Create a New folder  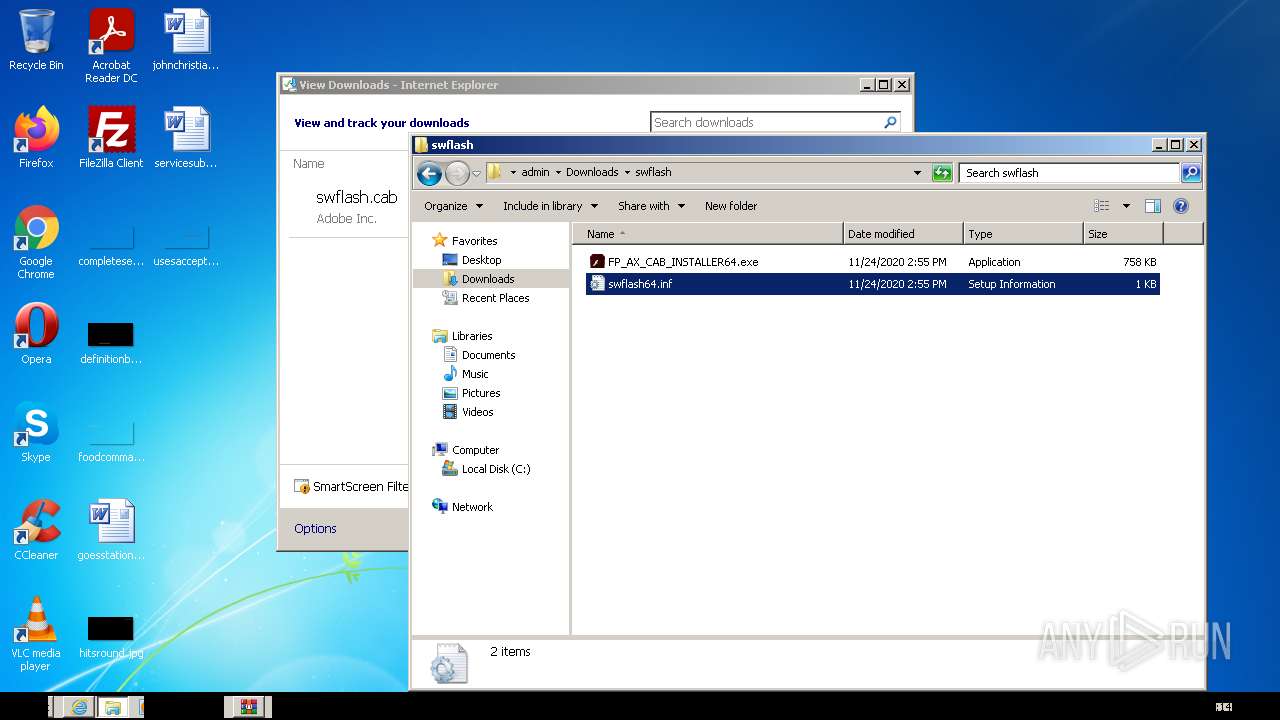pos(731,206)
